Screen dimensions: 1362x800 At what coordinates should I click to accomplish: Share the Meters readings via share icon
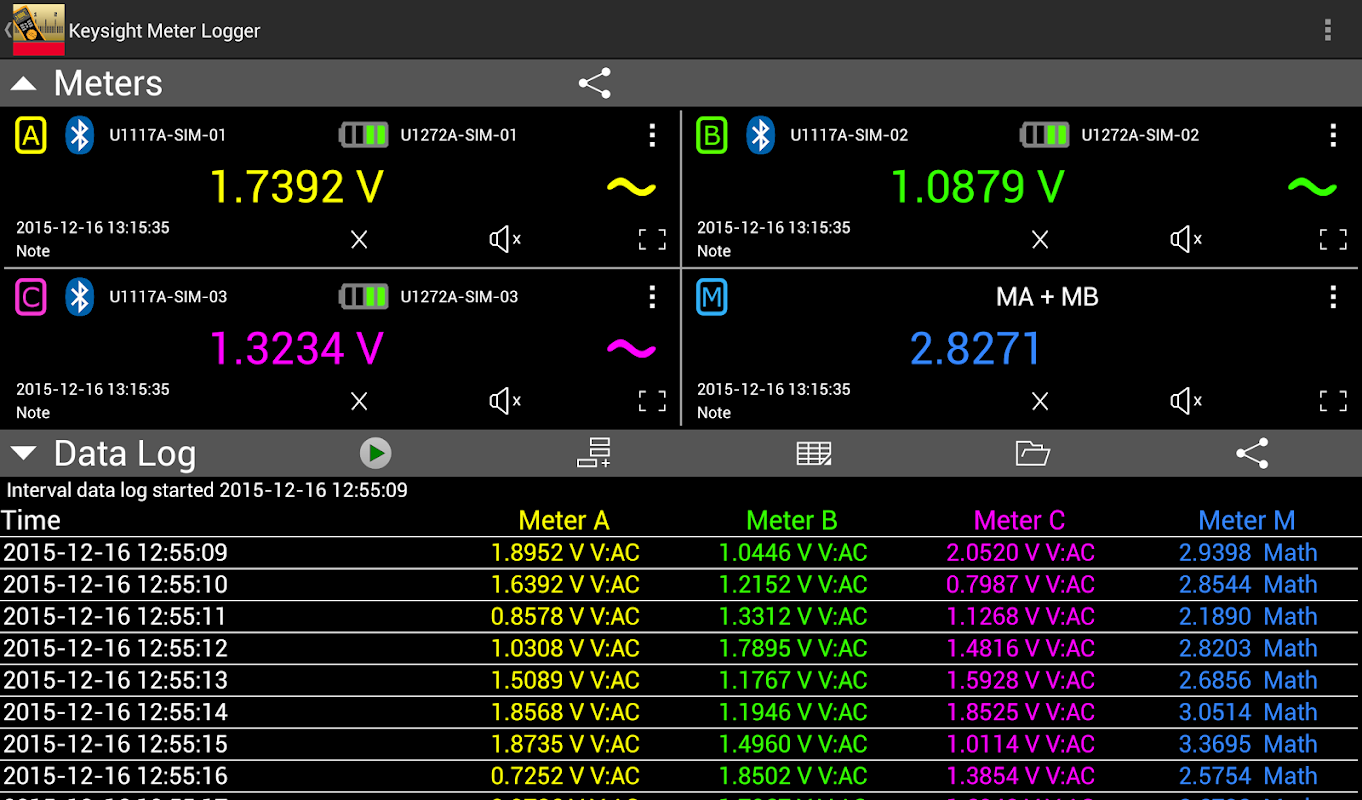point(595,83)
